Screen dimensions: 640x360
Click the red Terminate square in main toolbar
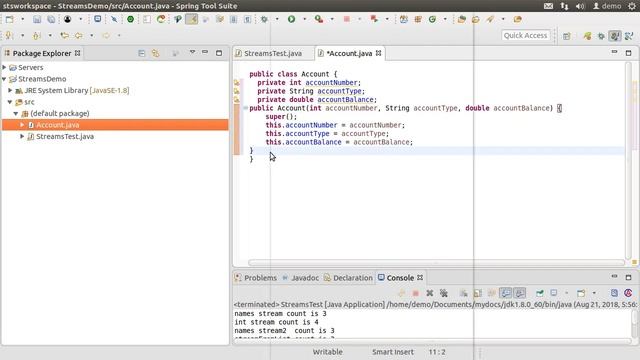(x=347, y=19)
